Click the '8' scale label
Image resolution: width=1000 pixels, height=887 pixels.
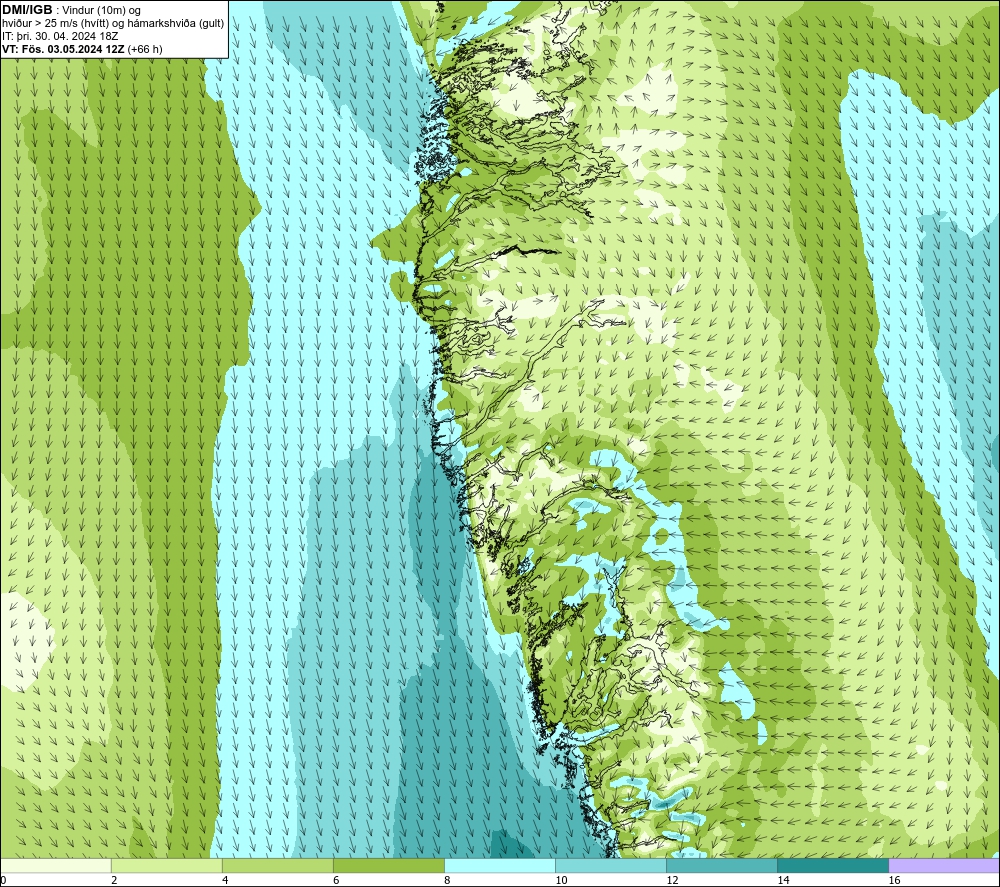pyautogui.click(x=447, y=880)
